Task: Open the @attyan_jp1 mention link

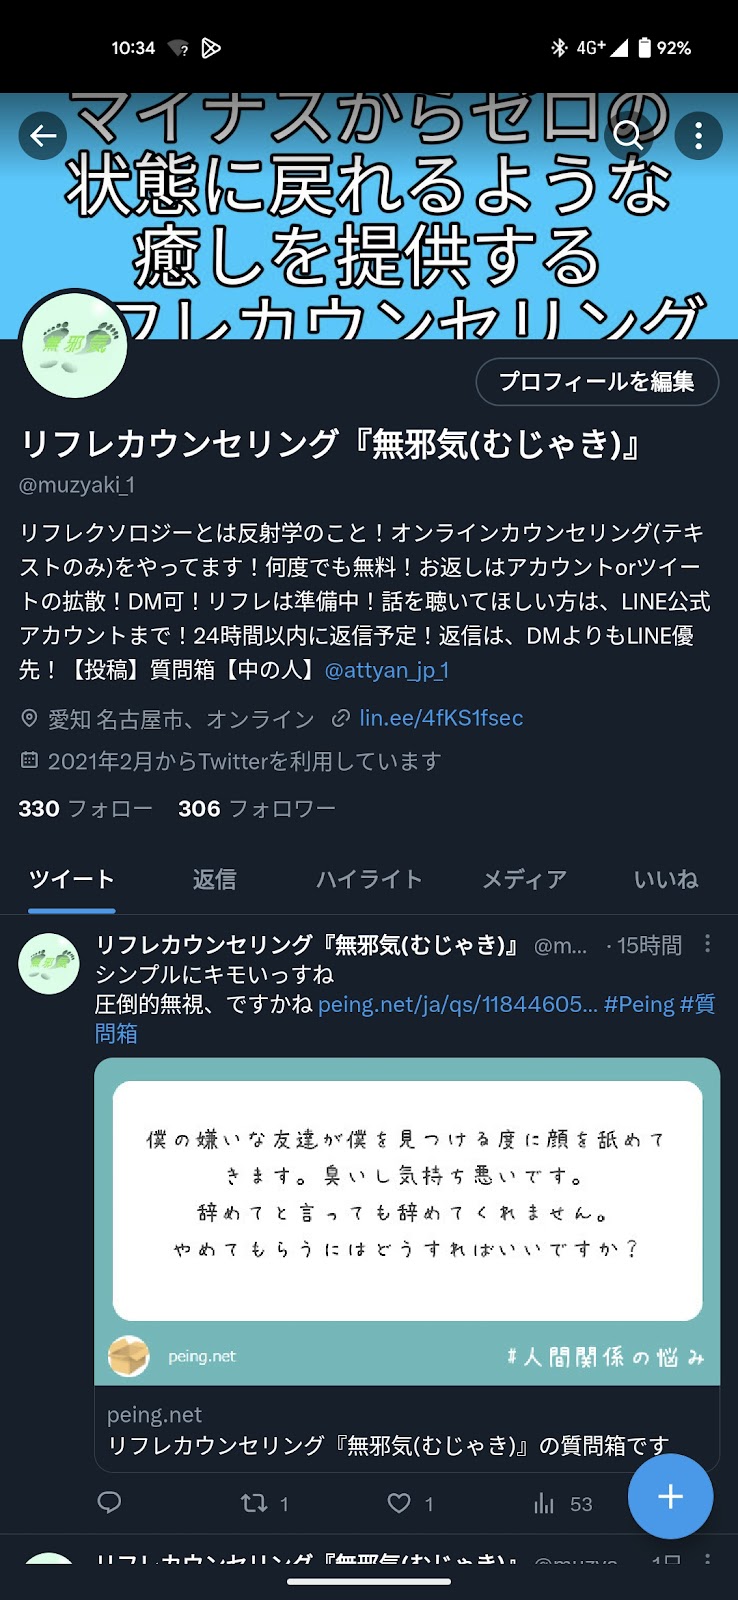Action: (x=387, y=670)
